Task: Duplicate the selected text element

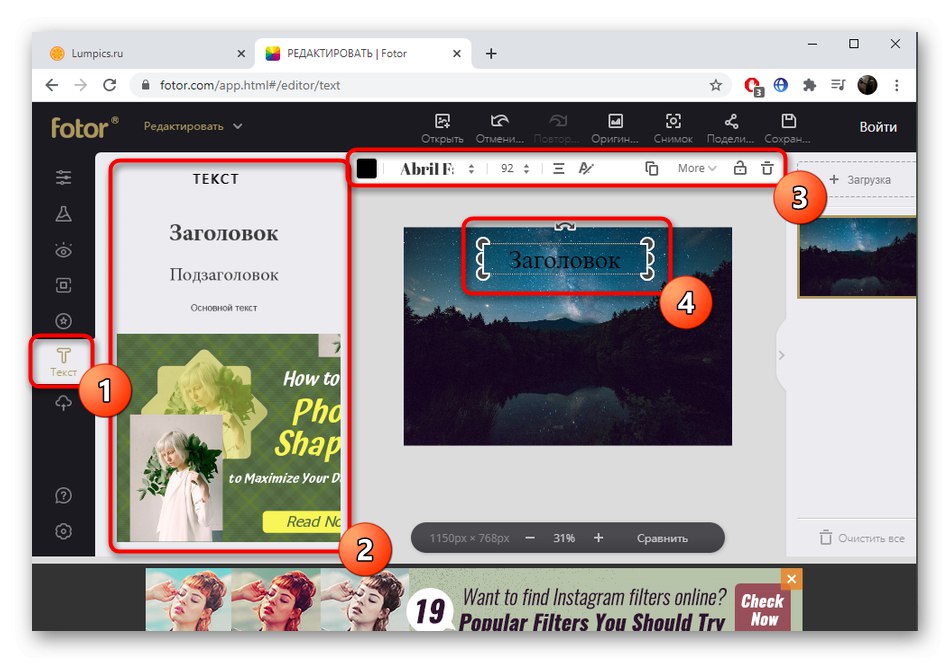Action: 652,168
